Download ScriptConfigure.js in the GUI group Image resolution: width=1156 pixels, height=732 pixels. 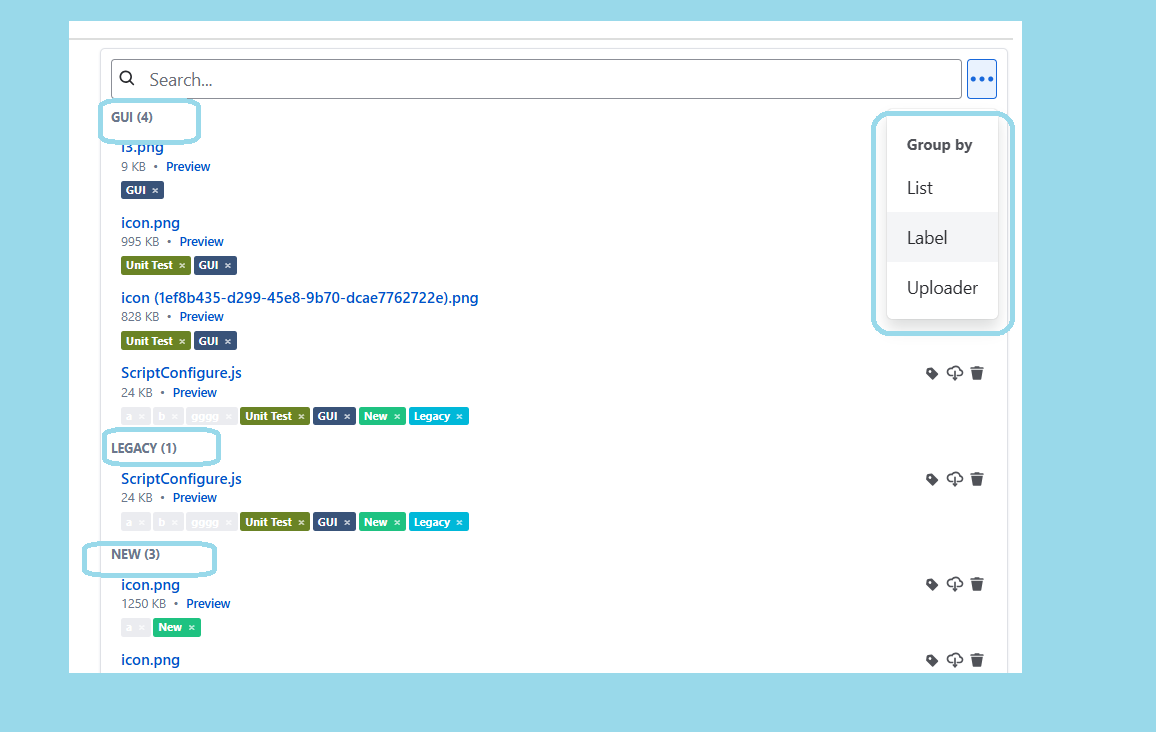tap(955, 373)
